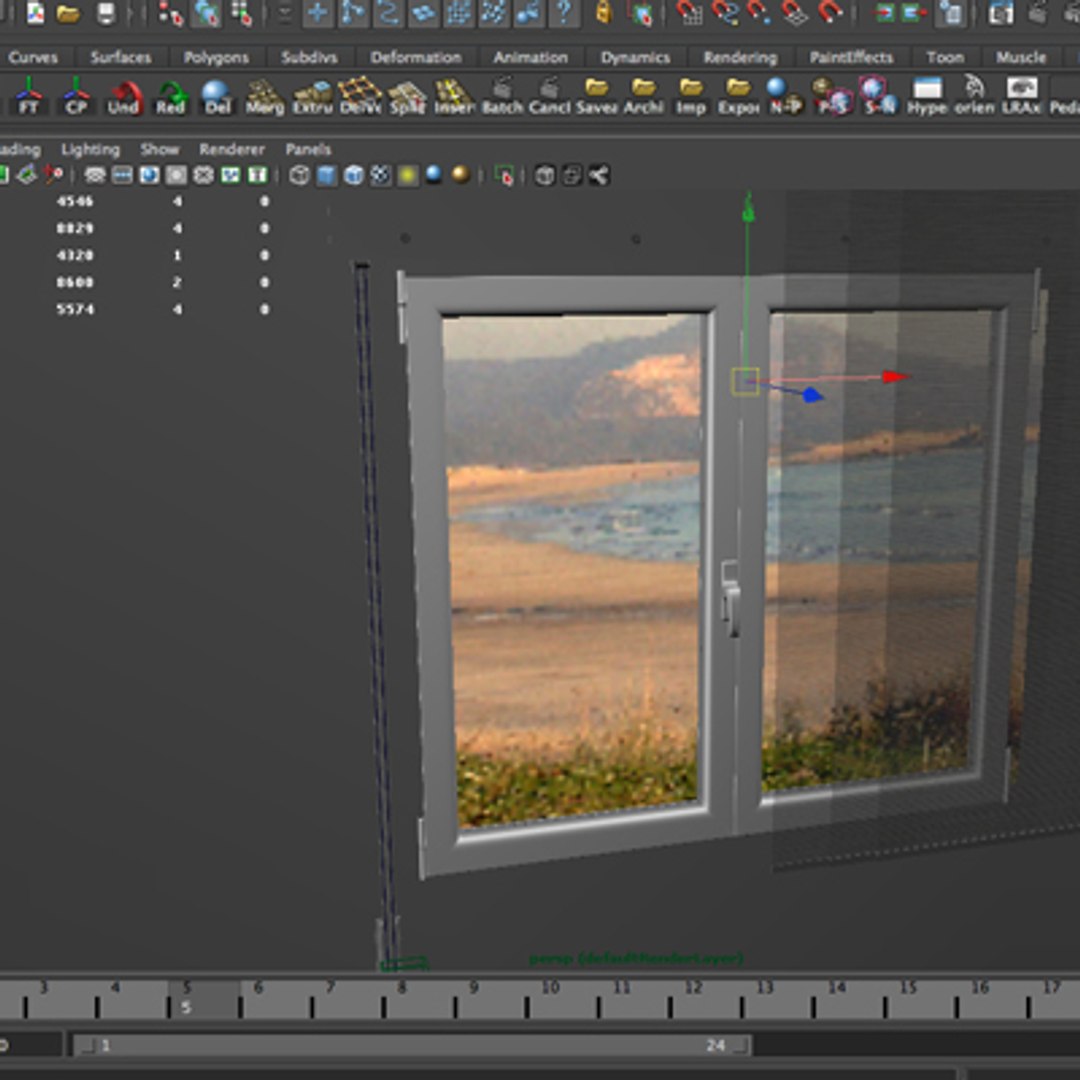Toggle the Construction History icon
1080x1080 pixels.
951,13
